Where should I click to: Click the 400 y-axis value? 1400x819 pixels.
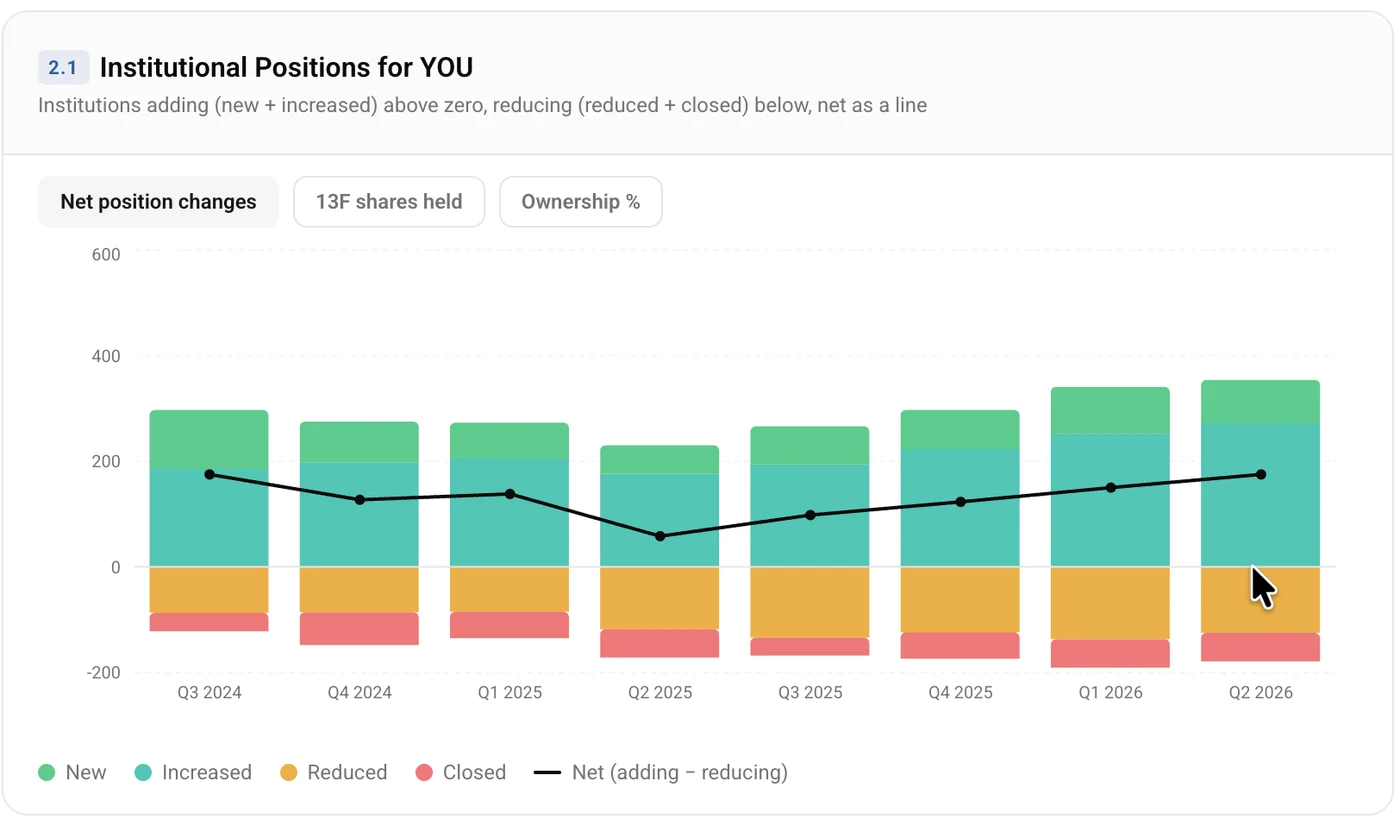point(106,356)
